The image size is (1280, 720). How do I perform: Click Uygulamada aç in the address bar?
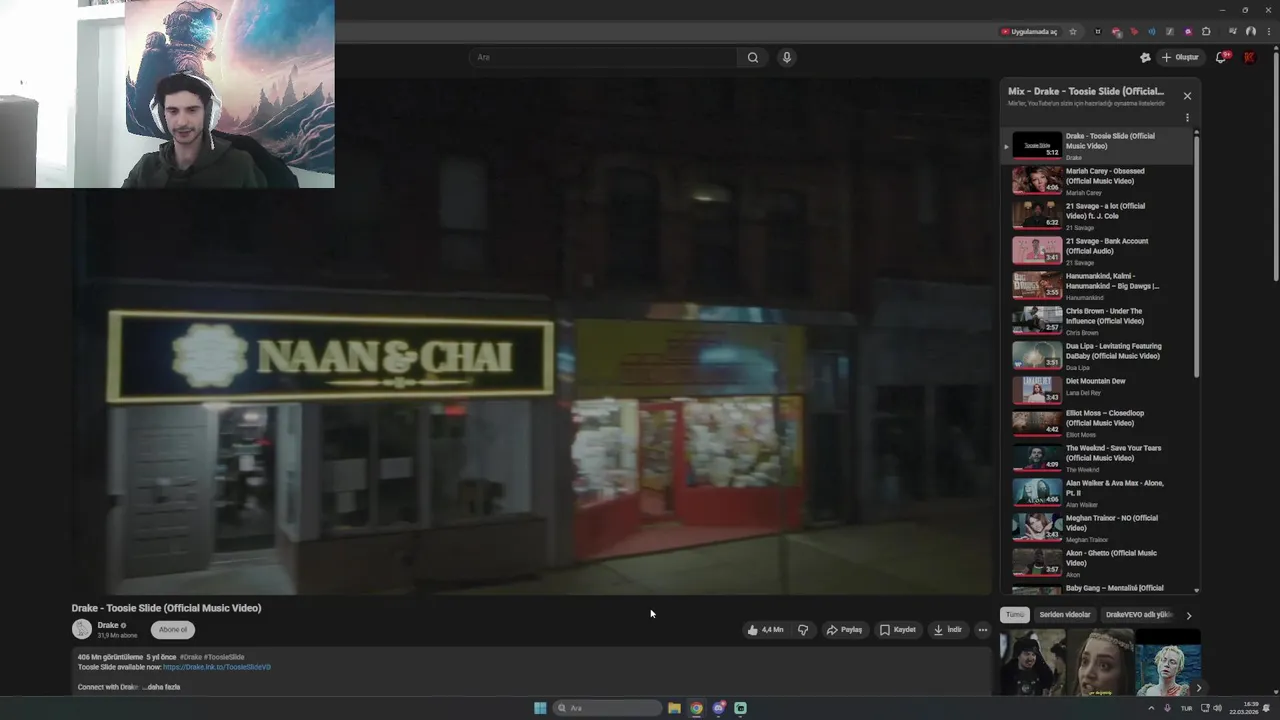coord(1029,32)
